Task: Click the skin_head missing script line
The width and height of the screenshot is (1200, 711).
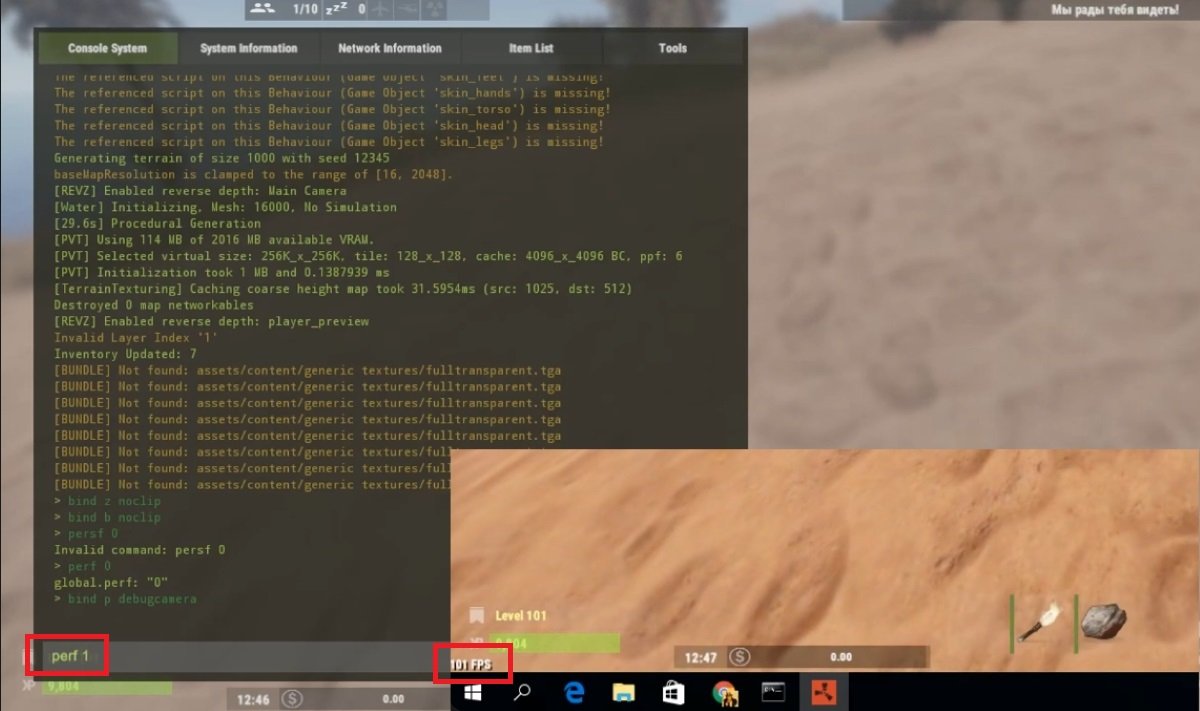Action: [327, 125]
